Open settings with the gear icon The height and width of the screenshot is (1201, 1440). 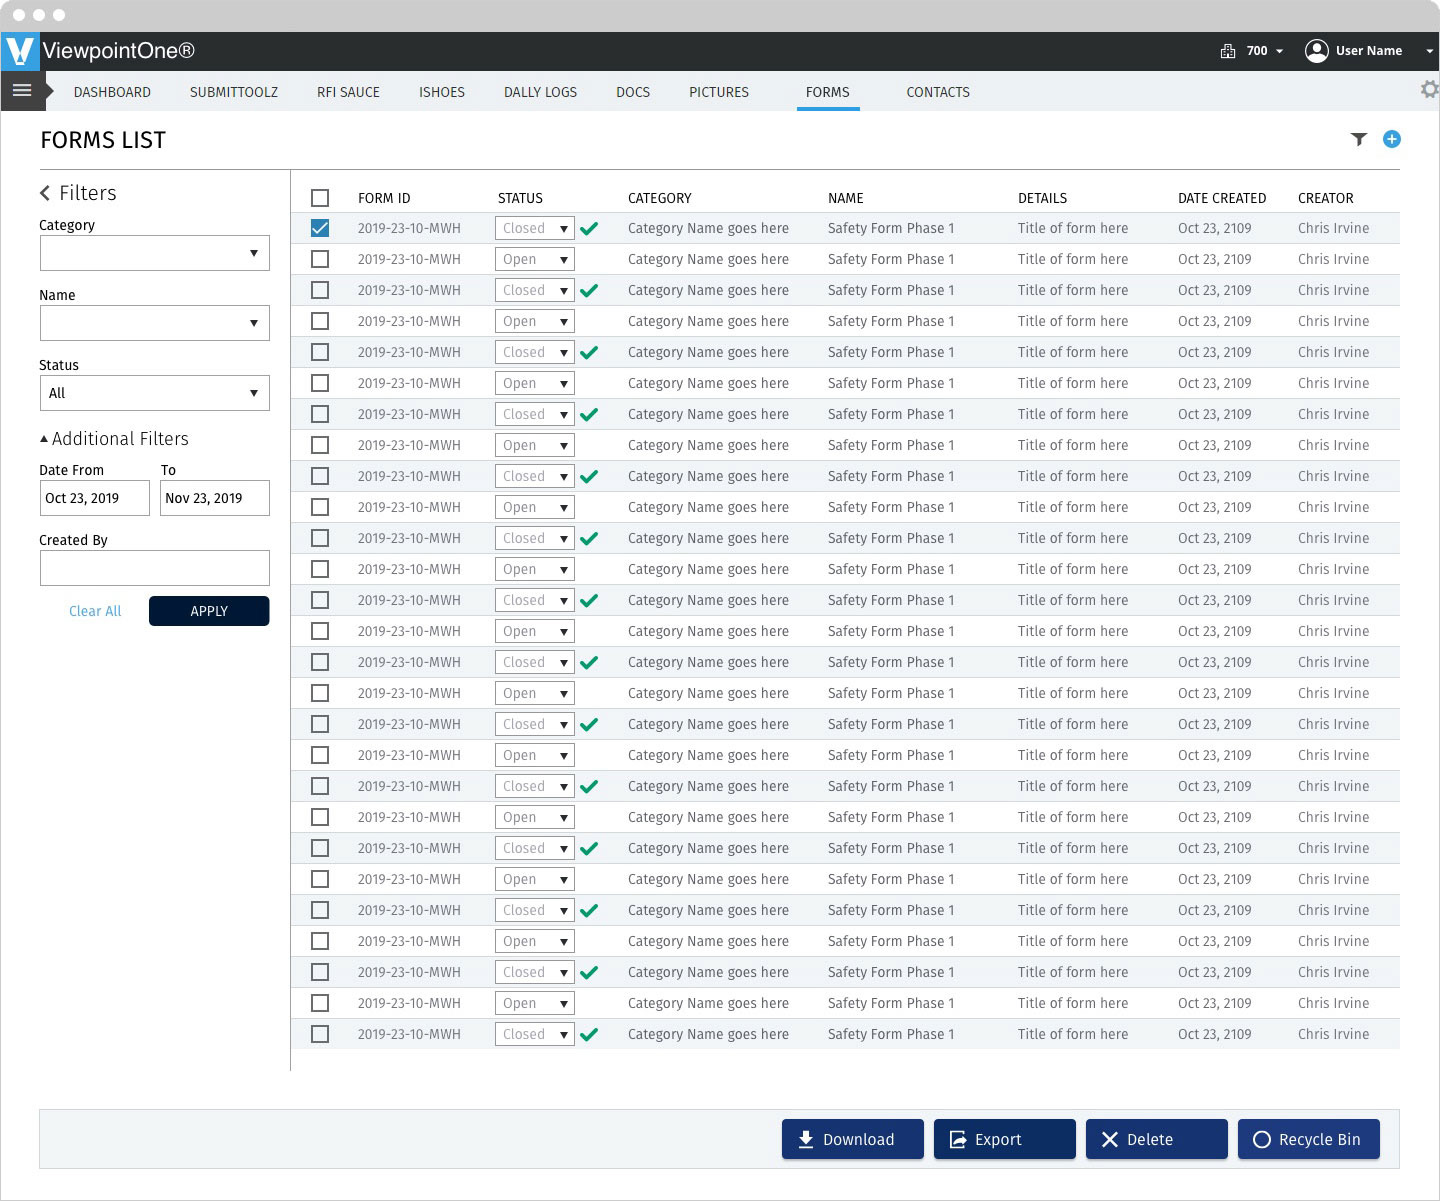1430,89
